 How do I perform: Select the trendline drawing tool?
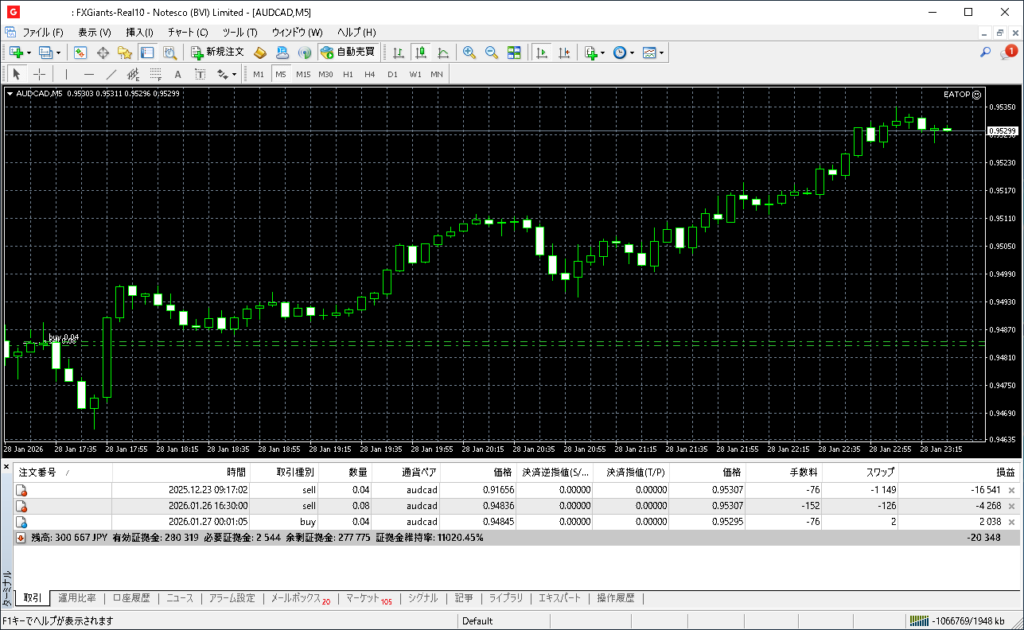pyautogui.click(x=111, y=74)
